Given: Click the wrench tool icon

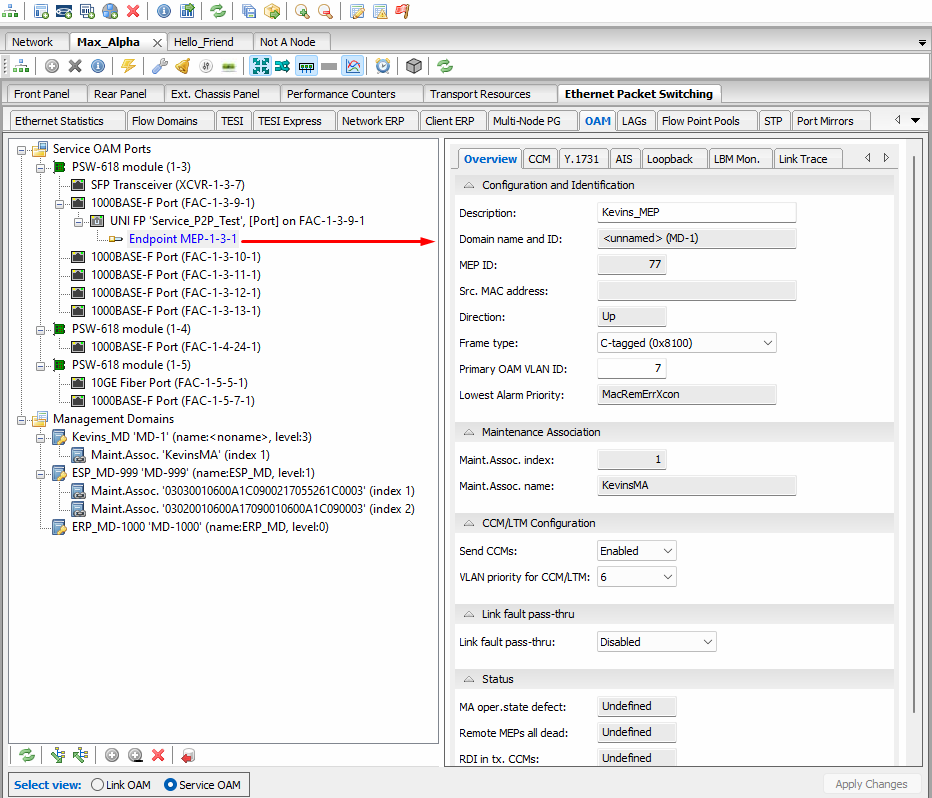Looking at the screenshot, I should coord(159,66).
